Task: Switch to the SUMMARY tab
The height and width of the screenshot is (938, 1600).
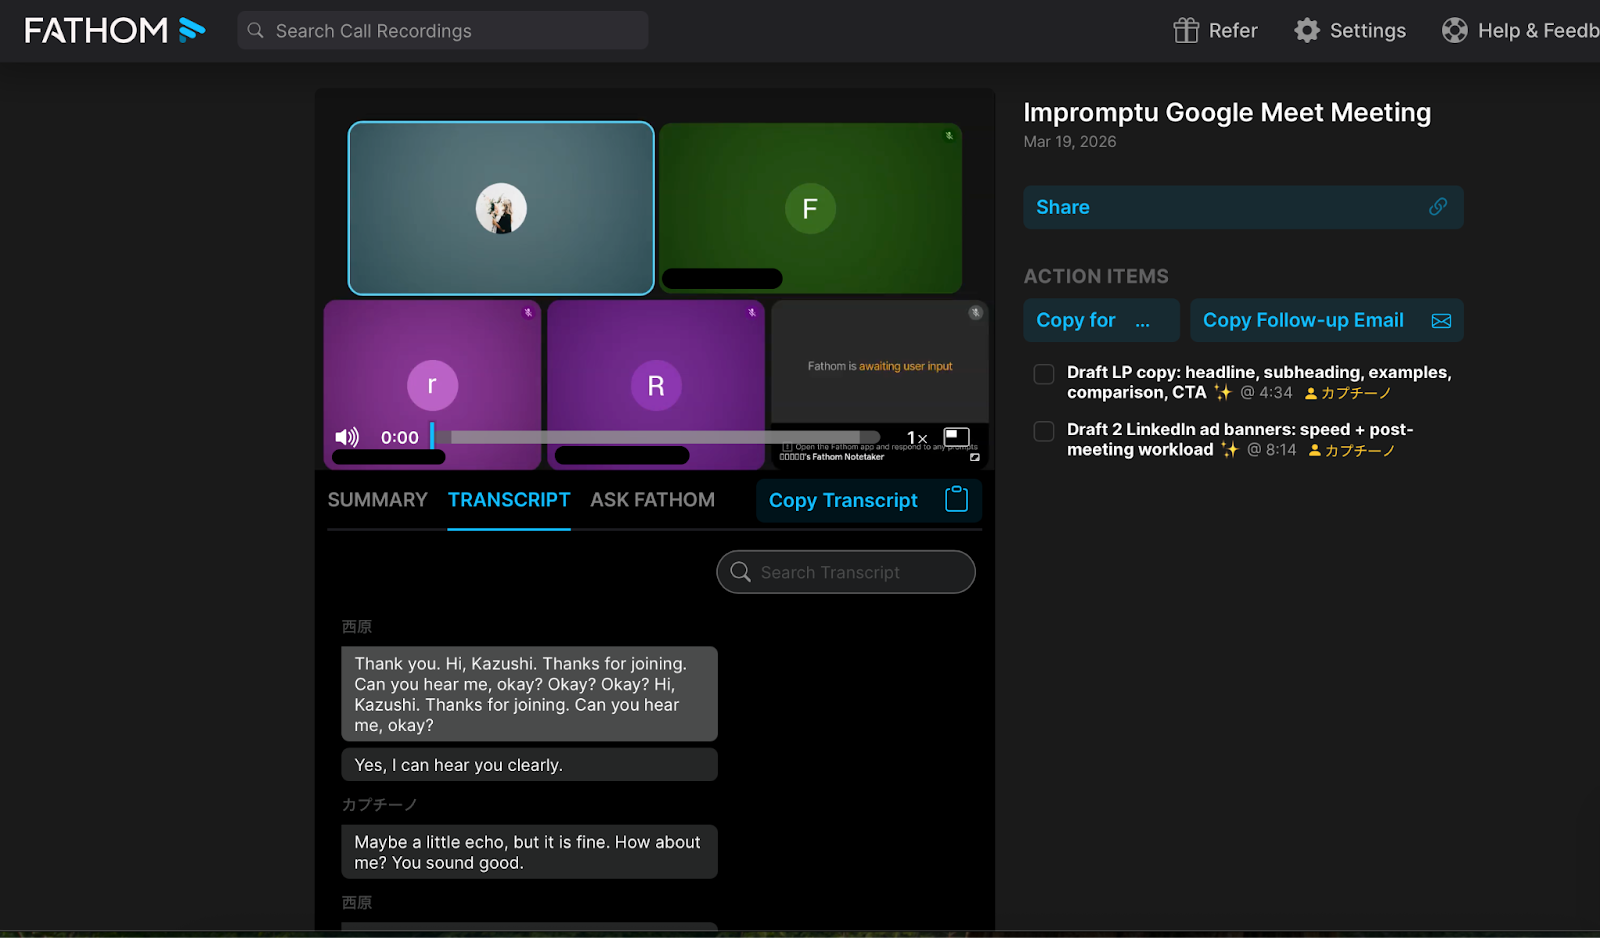Action: (x=377, y=500)
